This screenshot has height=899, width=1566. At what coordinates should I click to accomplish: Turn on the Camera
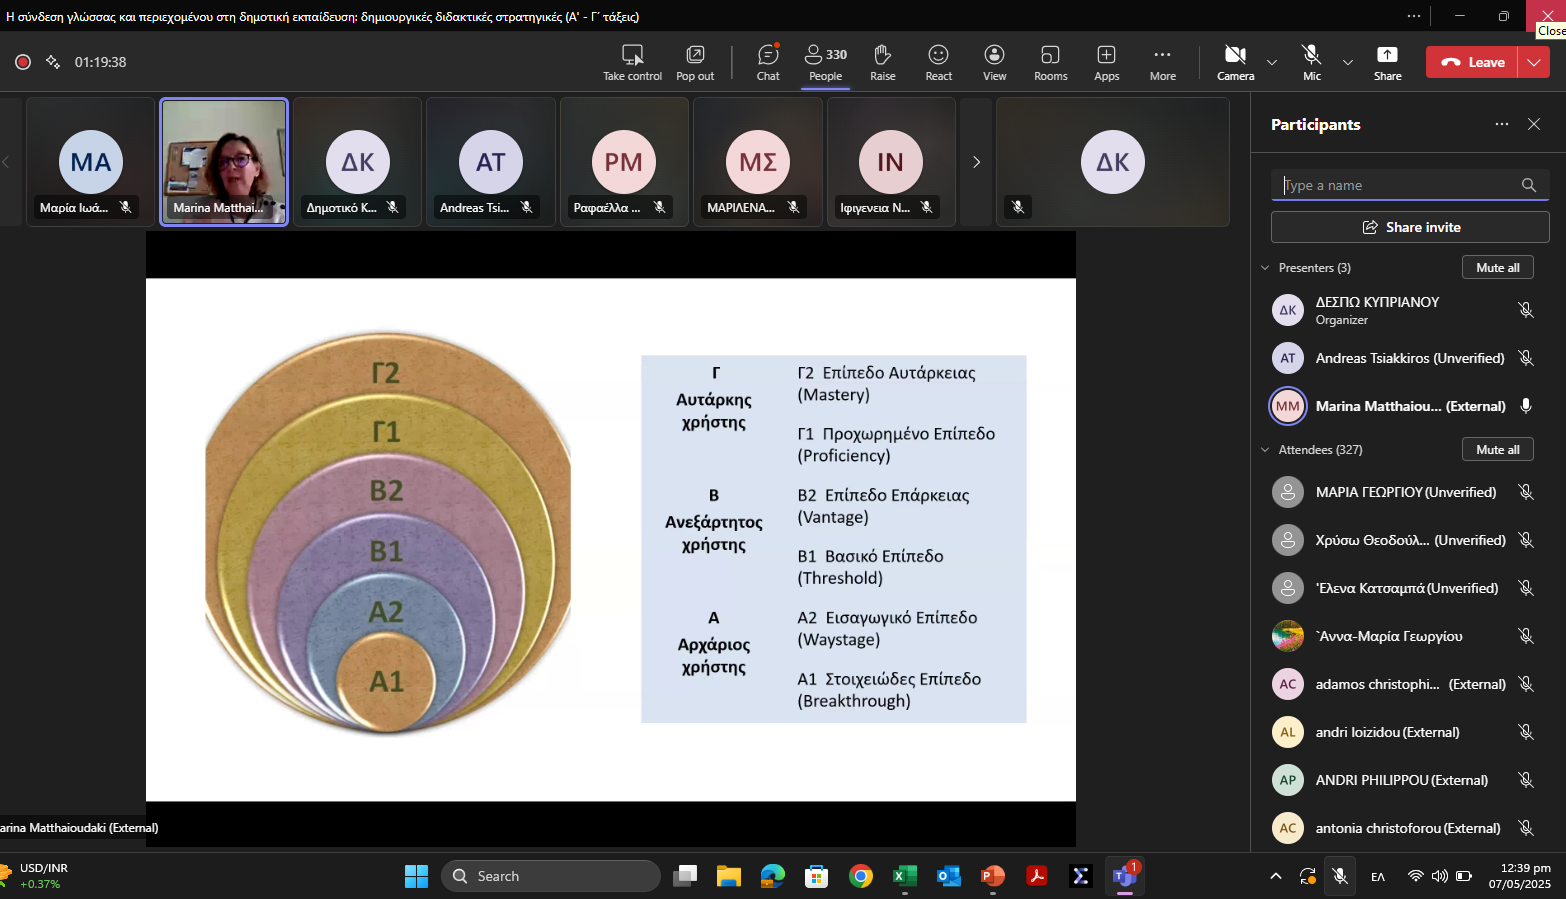tap(1235, 62)
